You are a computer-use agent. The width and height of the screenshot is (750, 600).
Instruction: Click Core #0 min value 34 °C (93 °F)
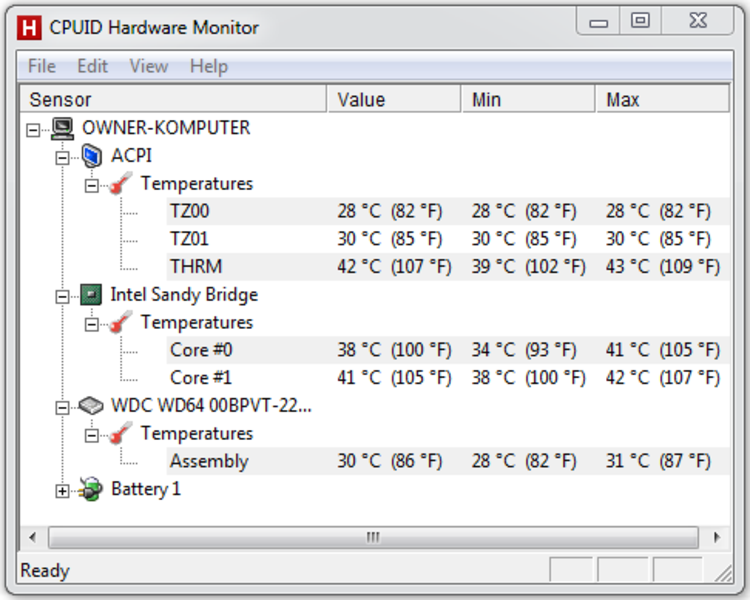pos(524,350)
